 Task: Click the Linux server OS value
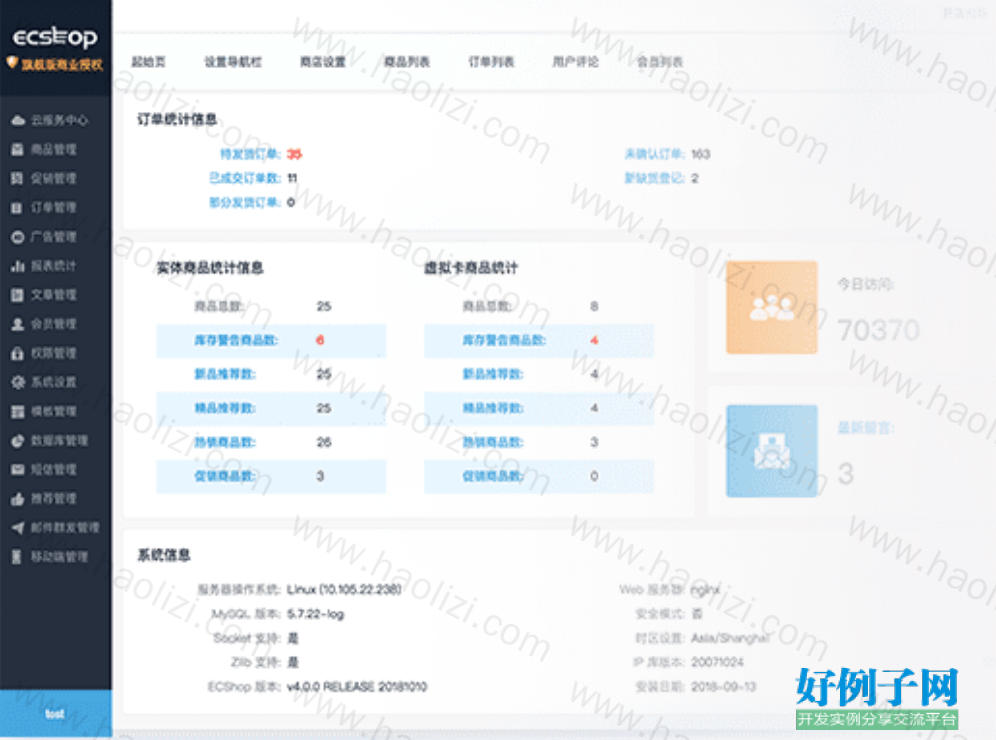click(344, 589)
